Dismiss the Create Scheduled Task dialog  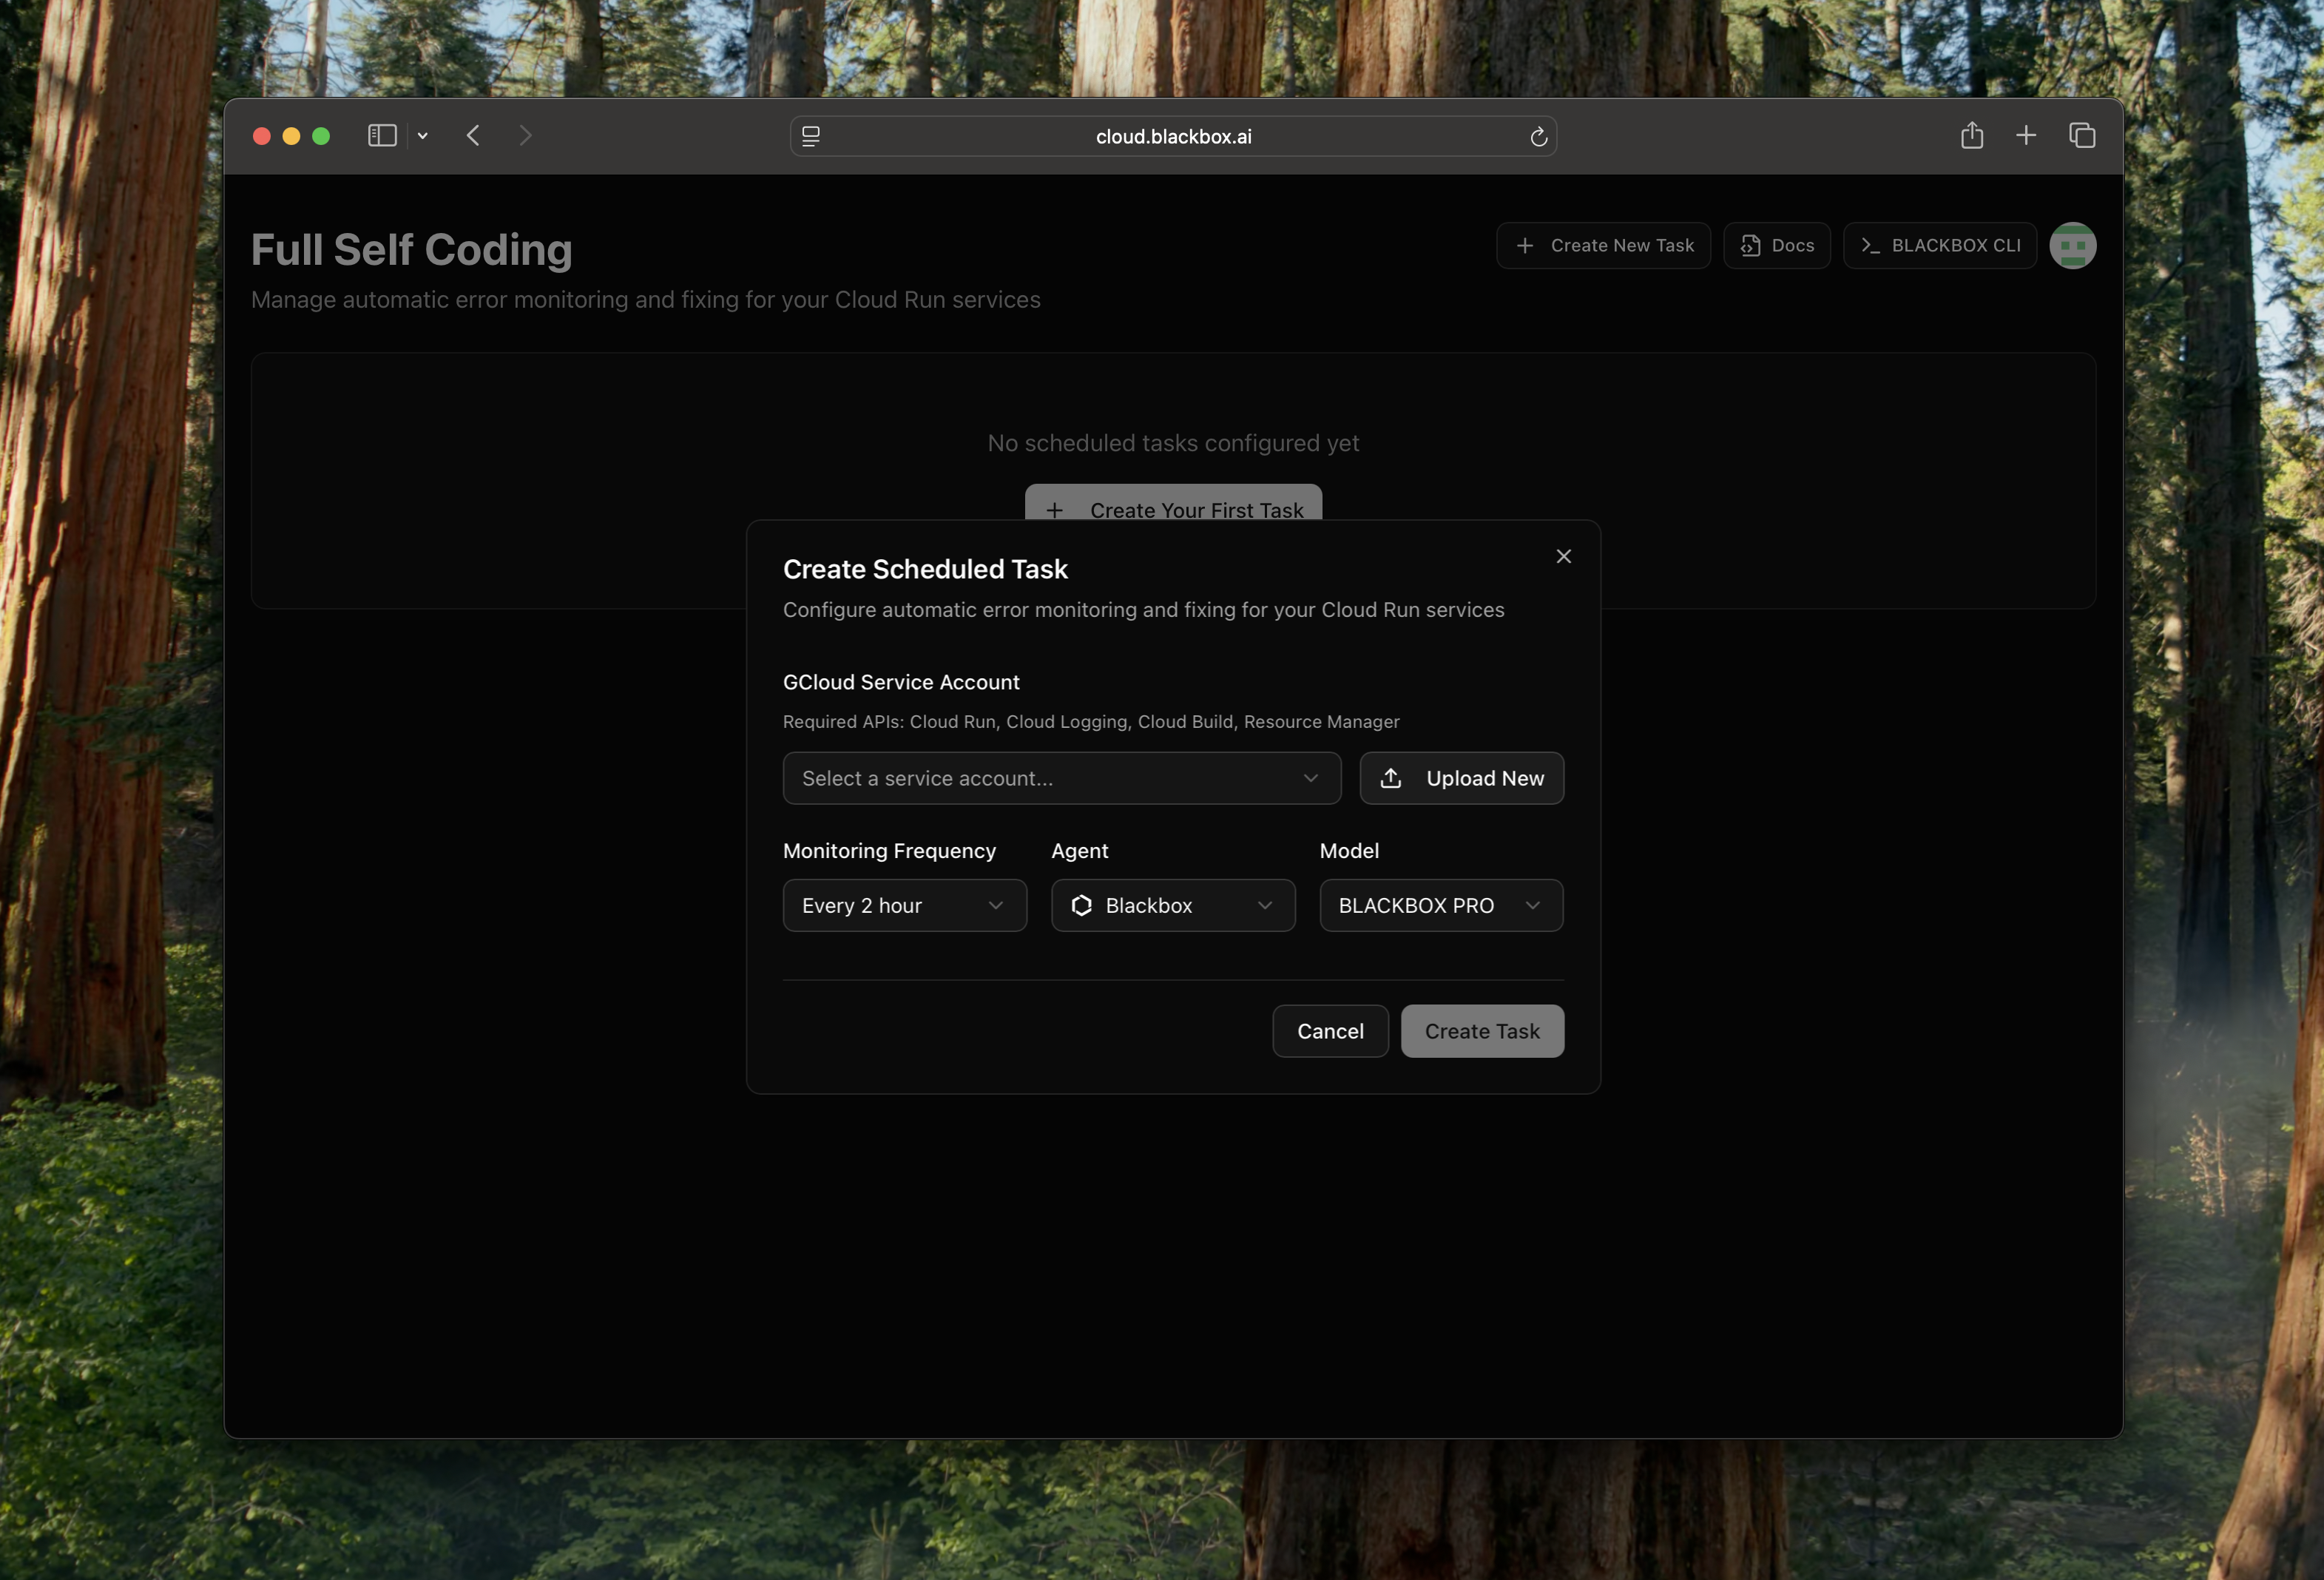[x=1563, y=556]
